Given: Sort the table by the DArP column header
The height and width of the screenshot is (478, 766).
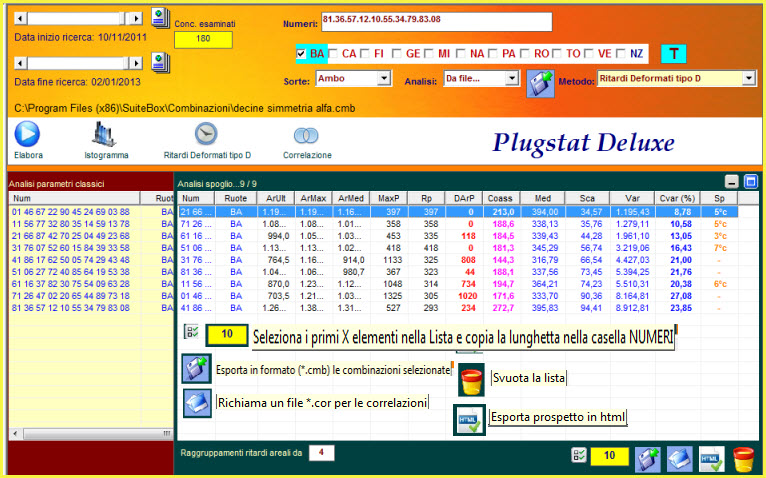Looking at the screenshot, I should 464,198.
